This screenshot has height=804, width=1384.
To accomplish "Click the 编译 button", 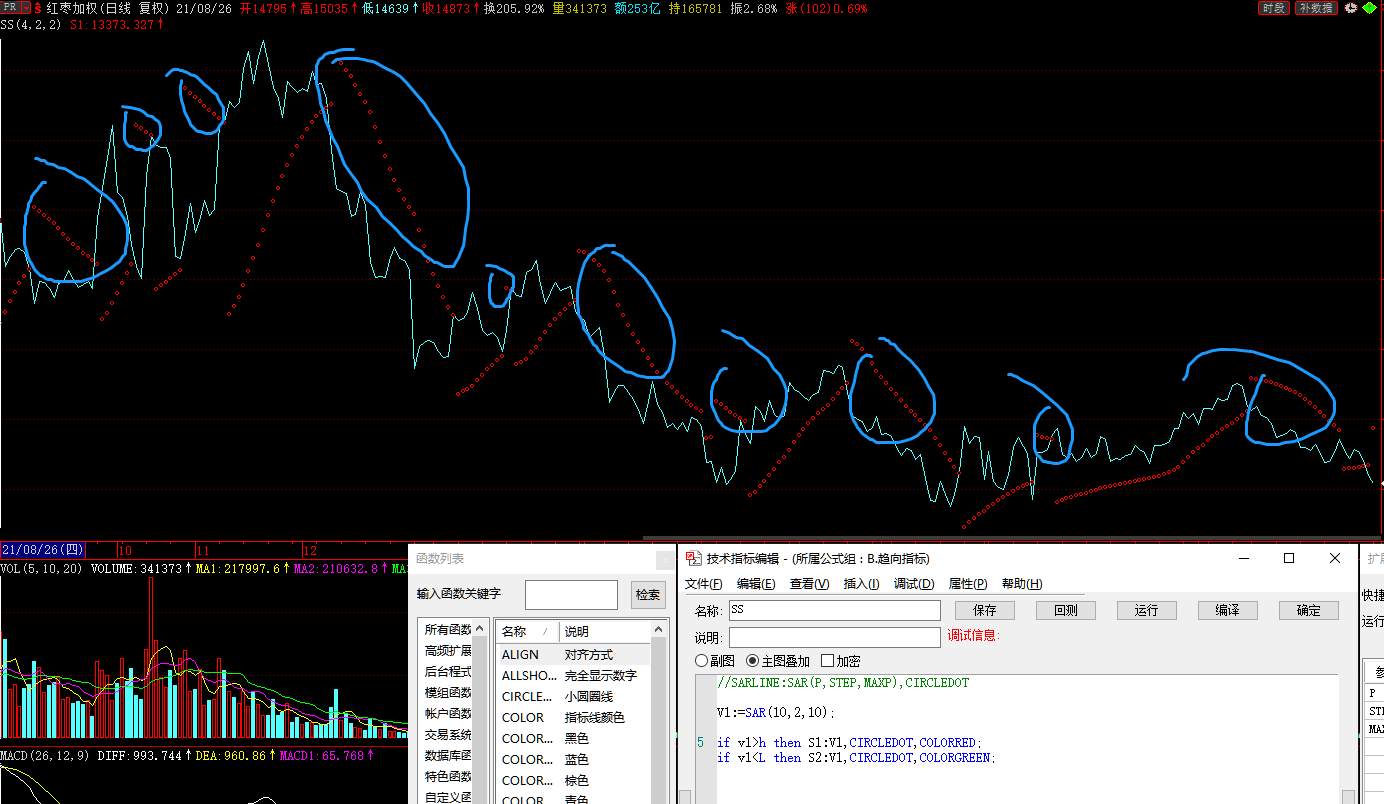I will pyautogui.click(x=1228, y=610).
